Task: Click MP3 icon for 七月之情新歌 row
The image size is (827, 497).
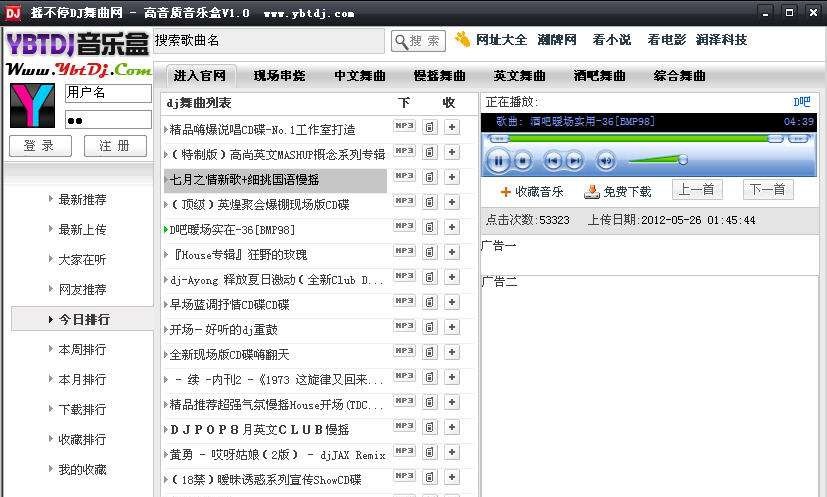Action: (405, 176)
